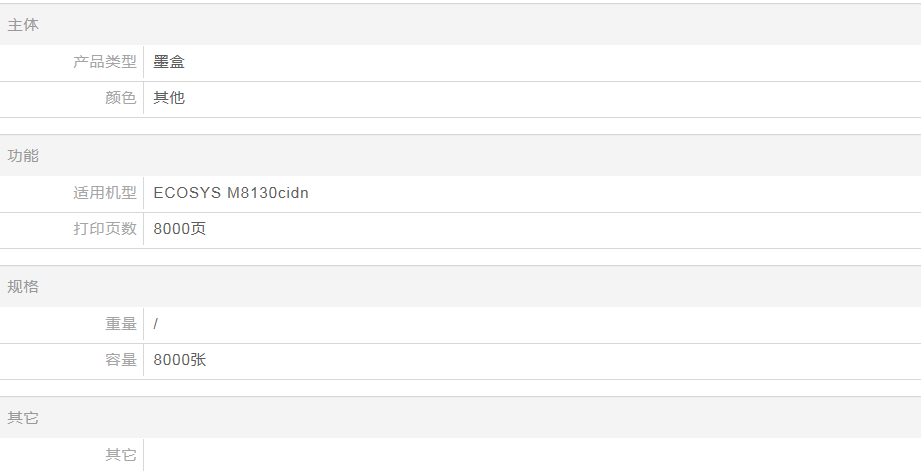Click the 功能 section header
921x474 pixels.
coord(23,156)
